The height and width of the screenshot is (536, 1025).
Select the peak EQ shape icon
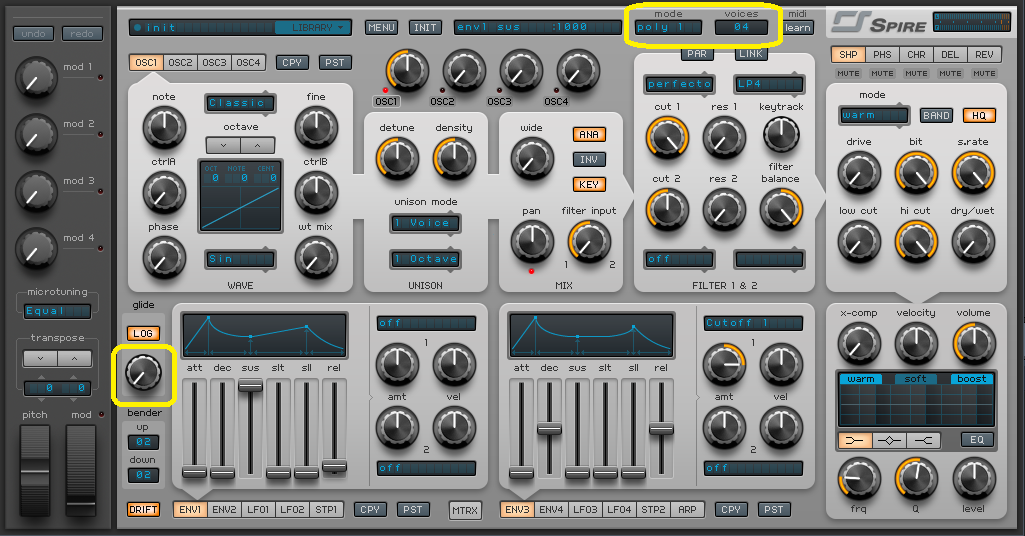[890, 440]
